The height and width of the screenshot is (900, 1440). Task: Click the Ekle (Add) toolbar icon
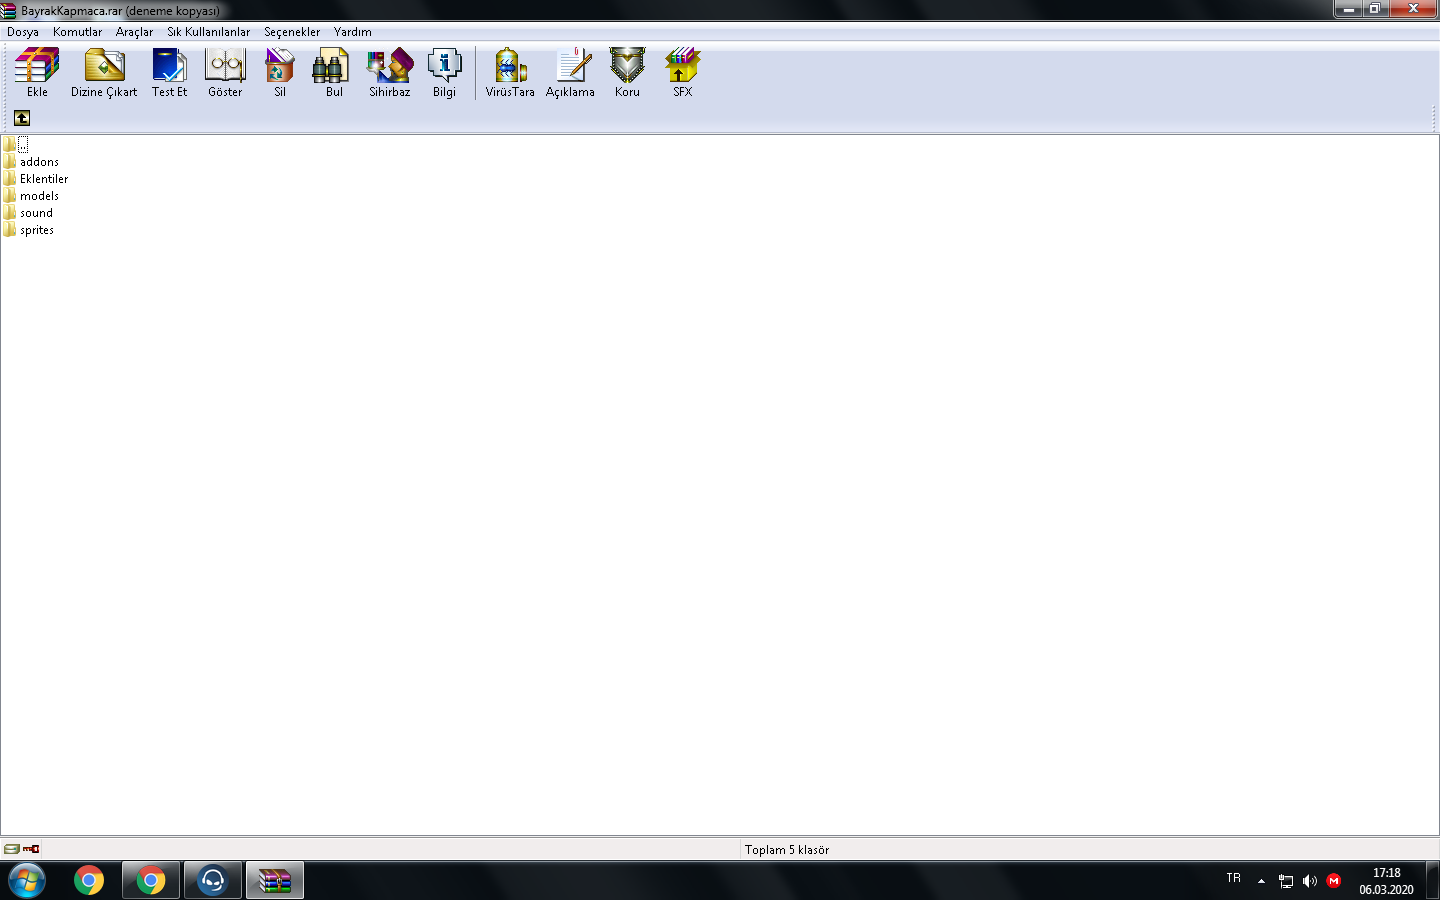click(x=37, y=72)
